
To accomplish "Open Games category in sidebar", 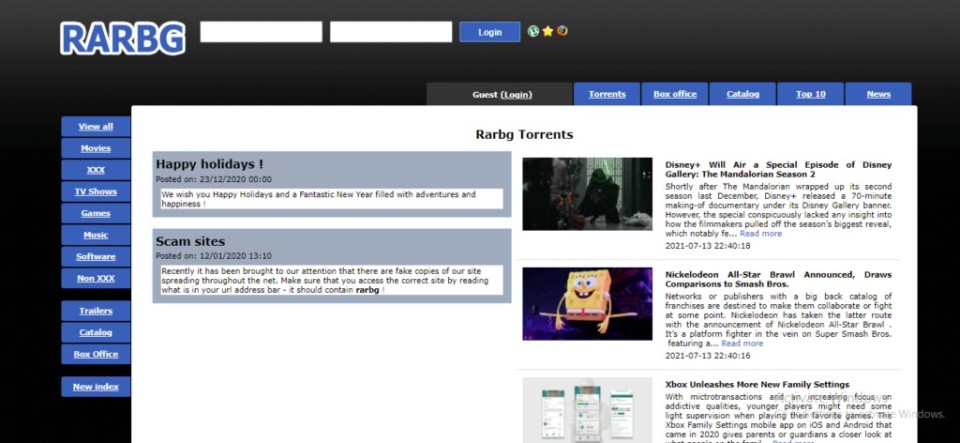I will (x=96, y=214).
